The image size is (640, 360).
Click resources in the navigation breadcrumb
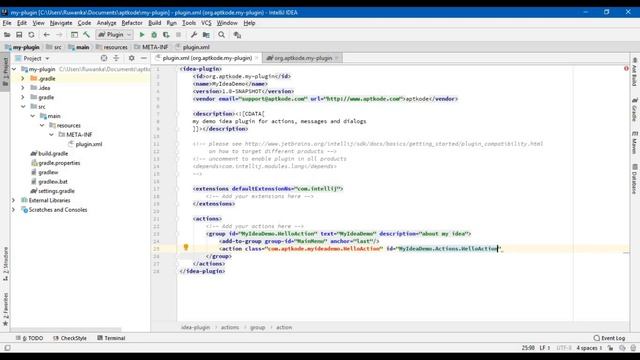coord(111,47)
